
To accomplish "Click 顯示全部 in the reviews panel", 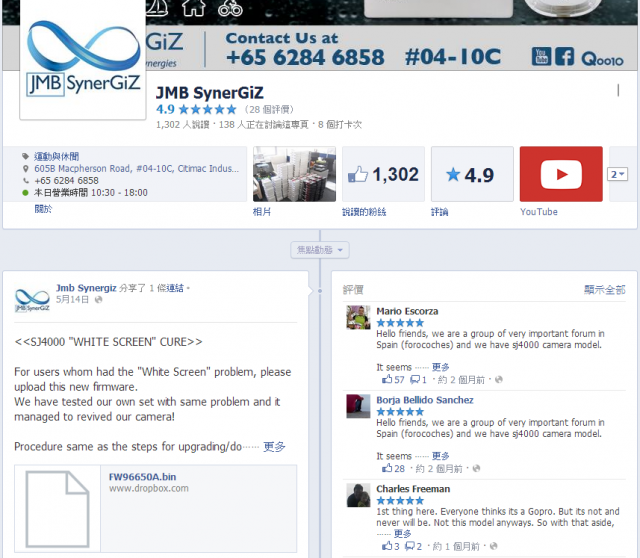I will point(604,289).
